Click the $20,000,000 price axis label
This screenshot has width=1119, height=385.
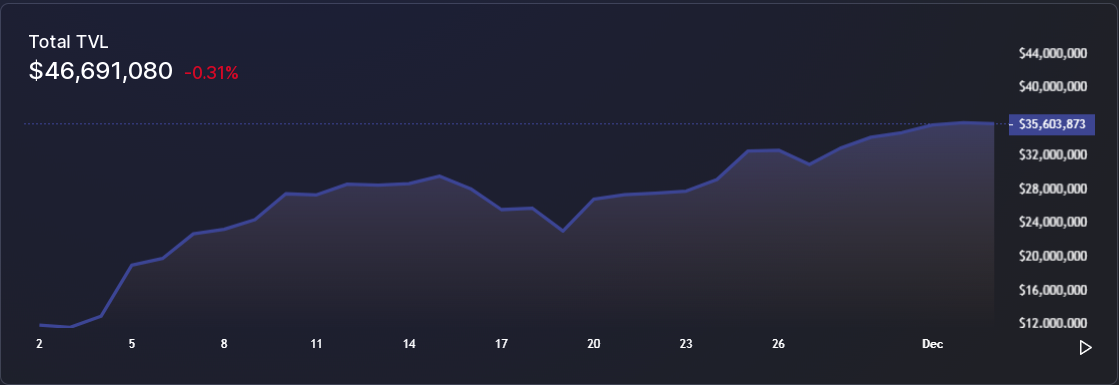(x=1053, y=256)
